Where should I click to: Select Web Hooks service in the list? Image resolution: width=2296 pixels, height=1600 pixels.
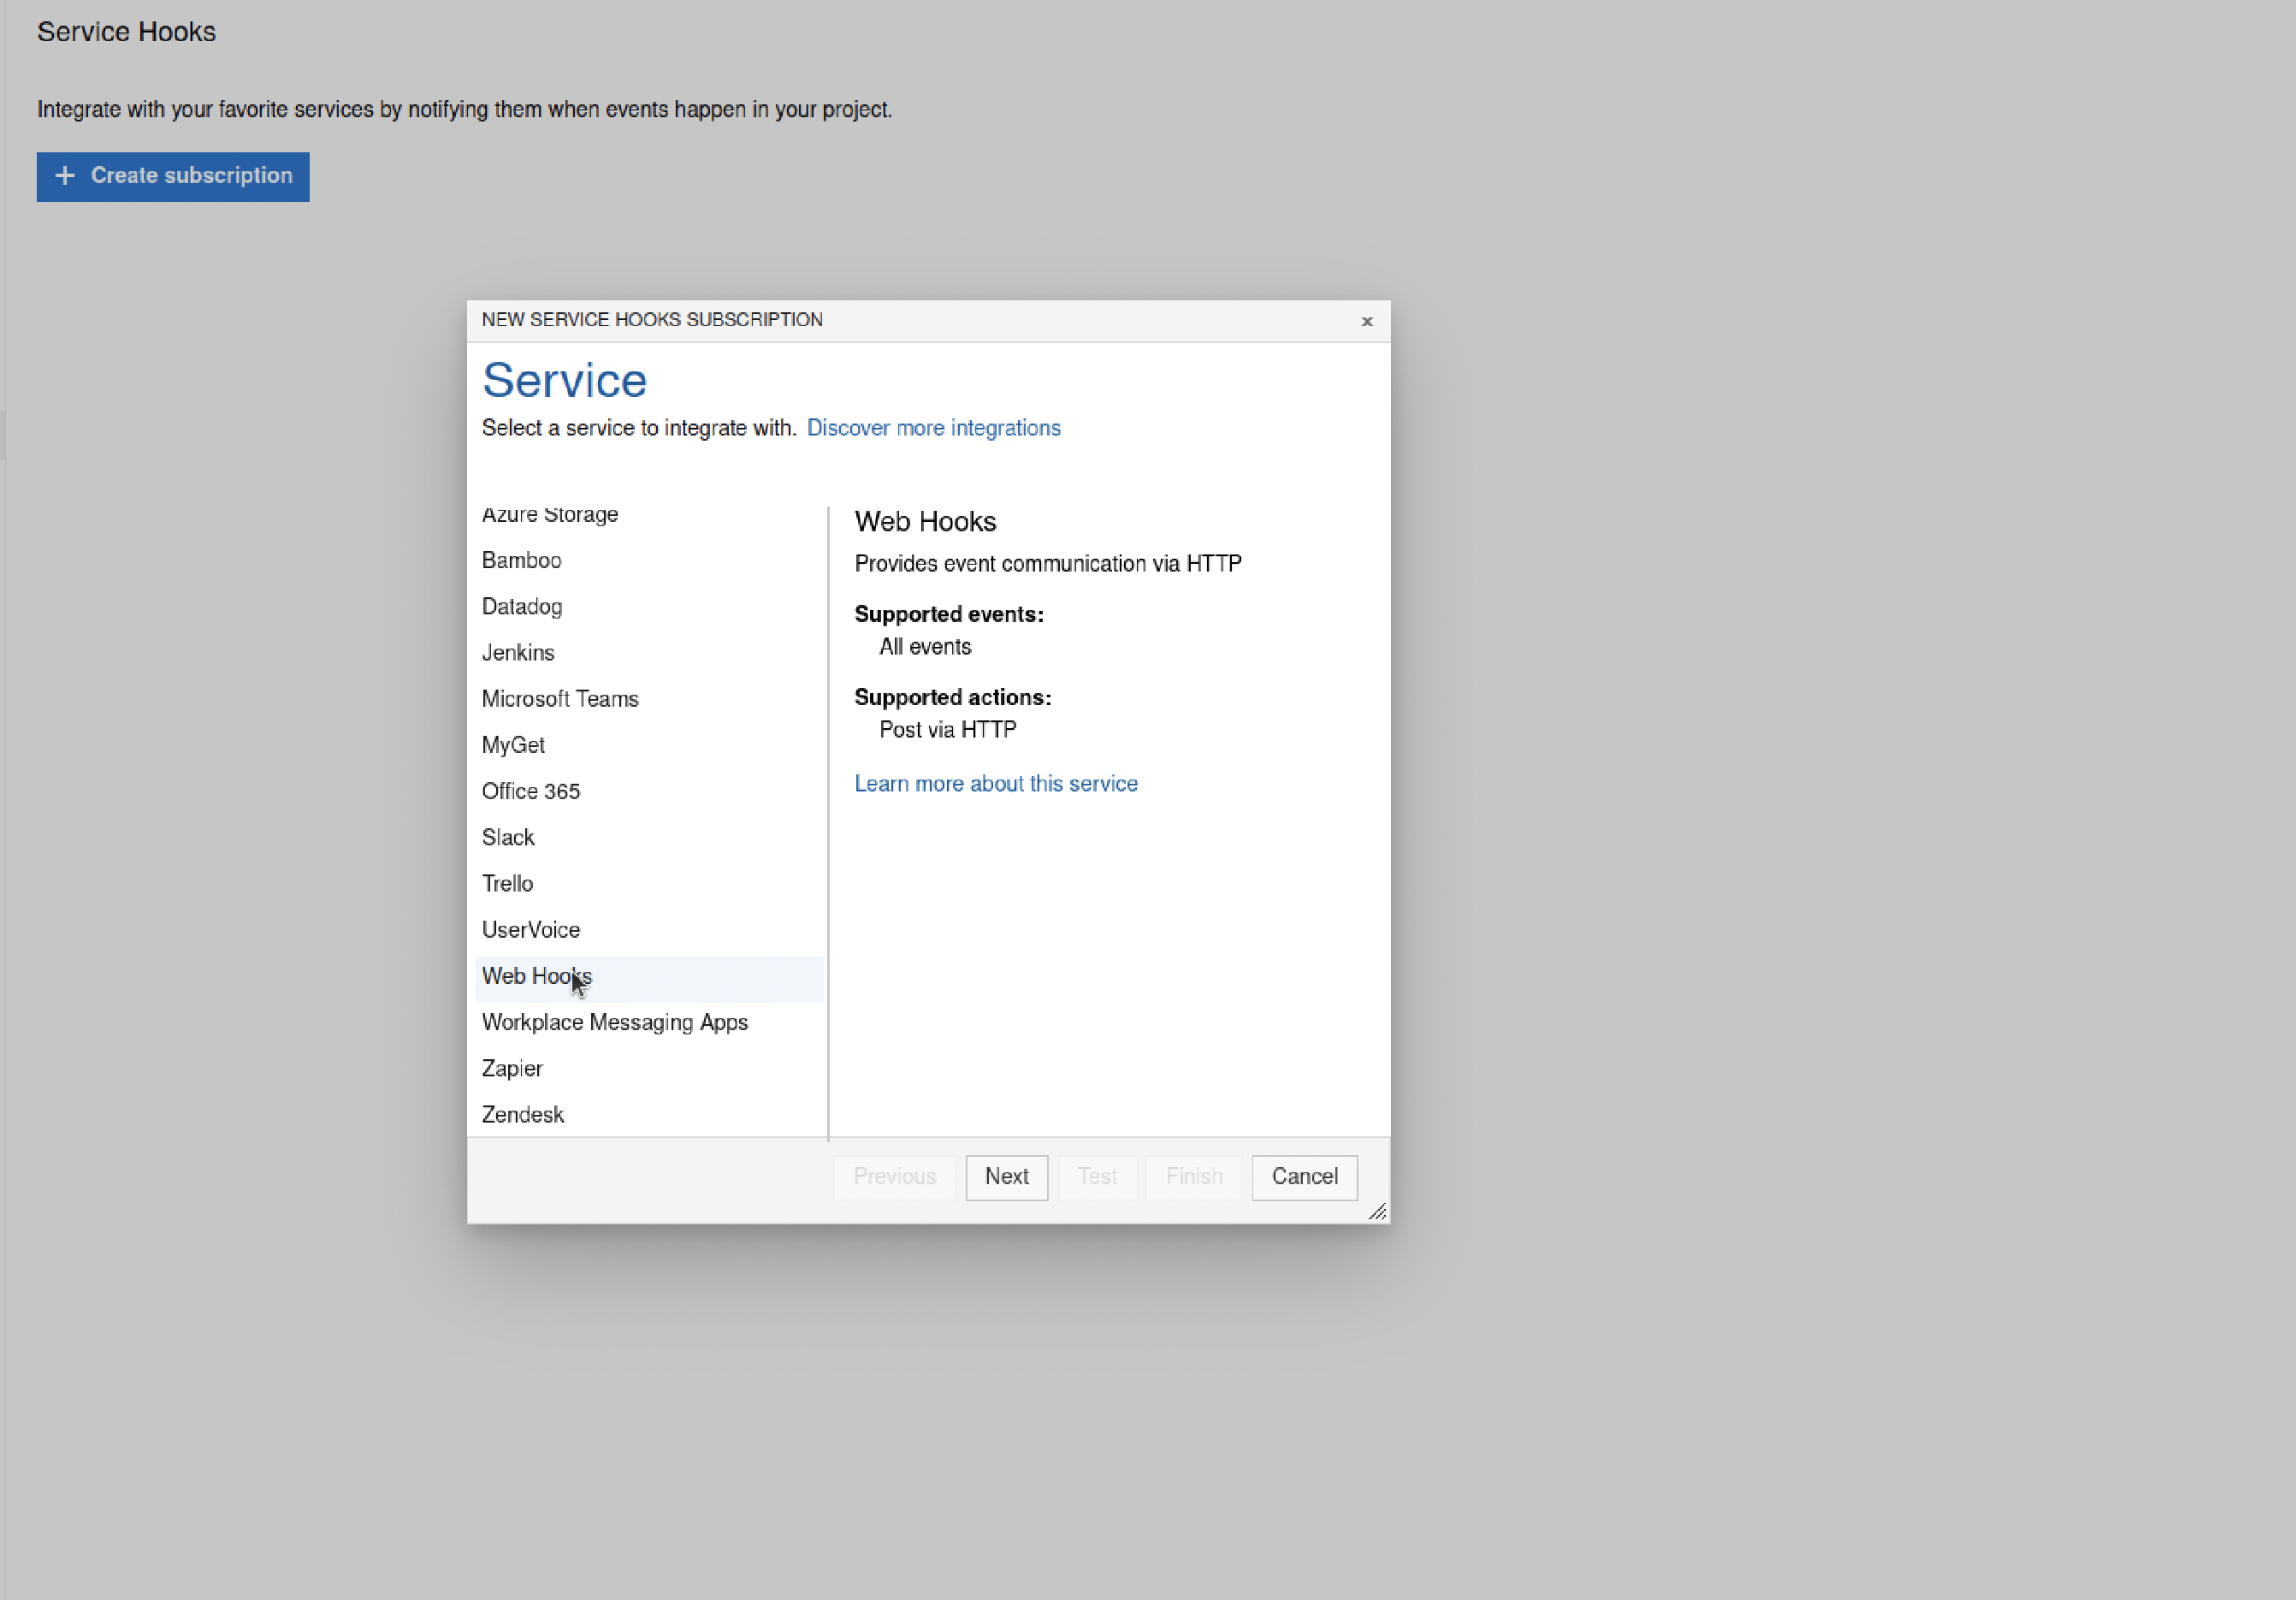649,977
